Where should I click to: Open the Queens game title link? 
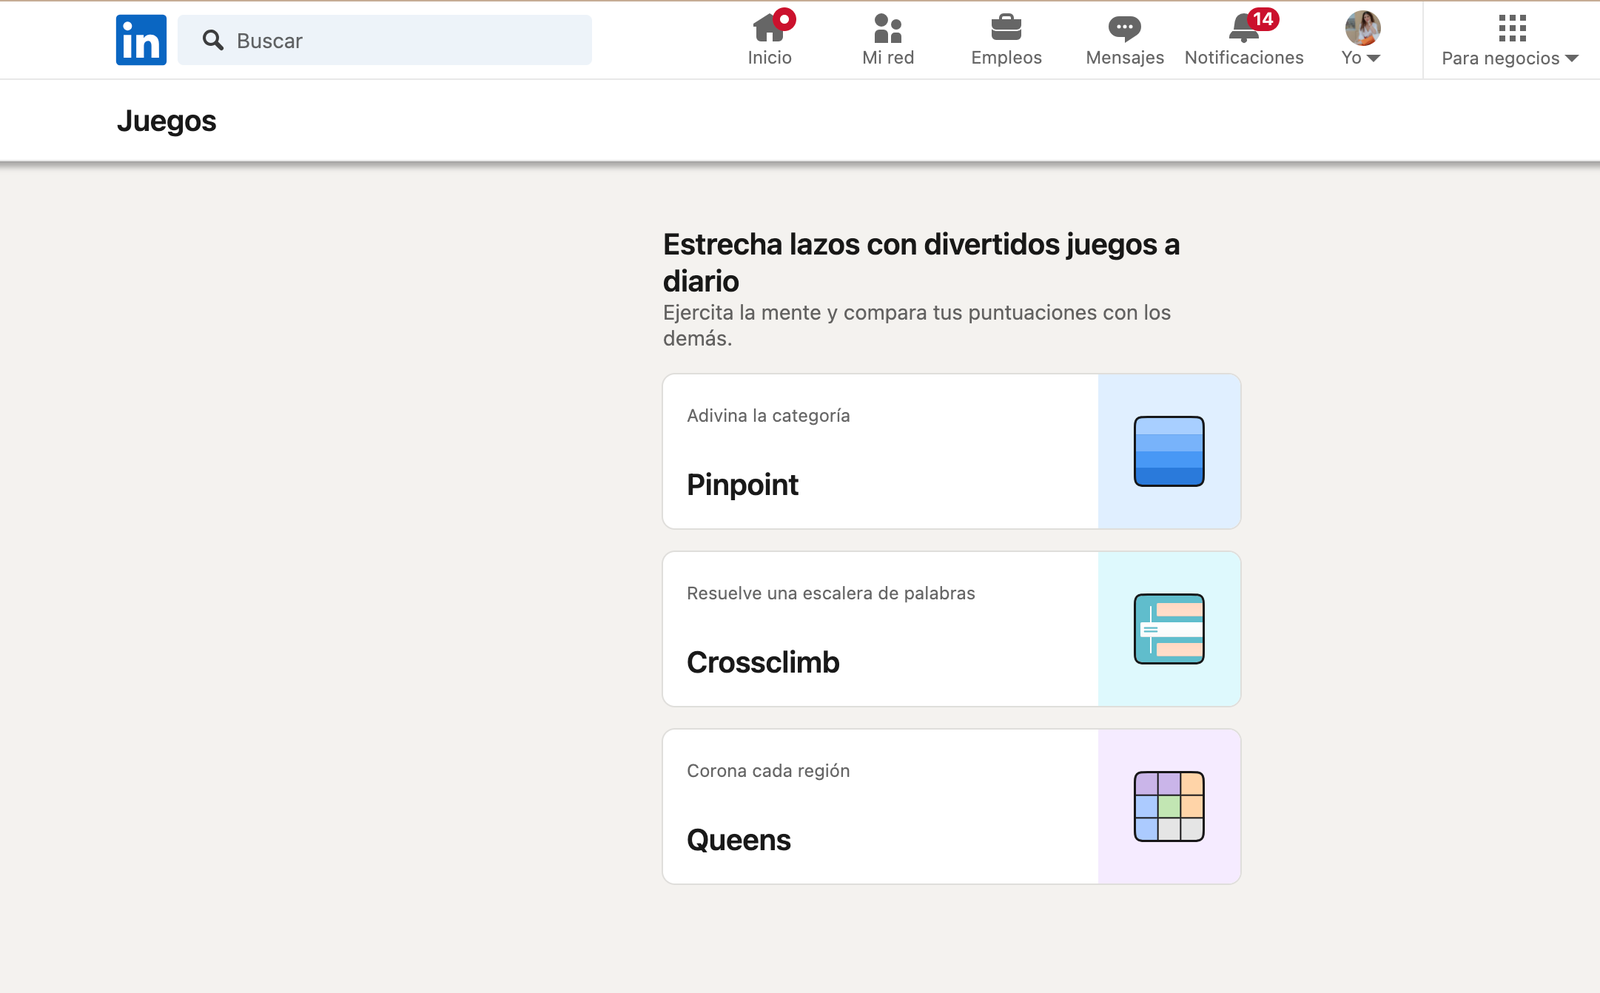click(x=739, y=840)
